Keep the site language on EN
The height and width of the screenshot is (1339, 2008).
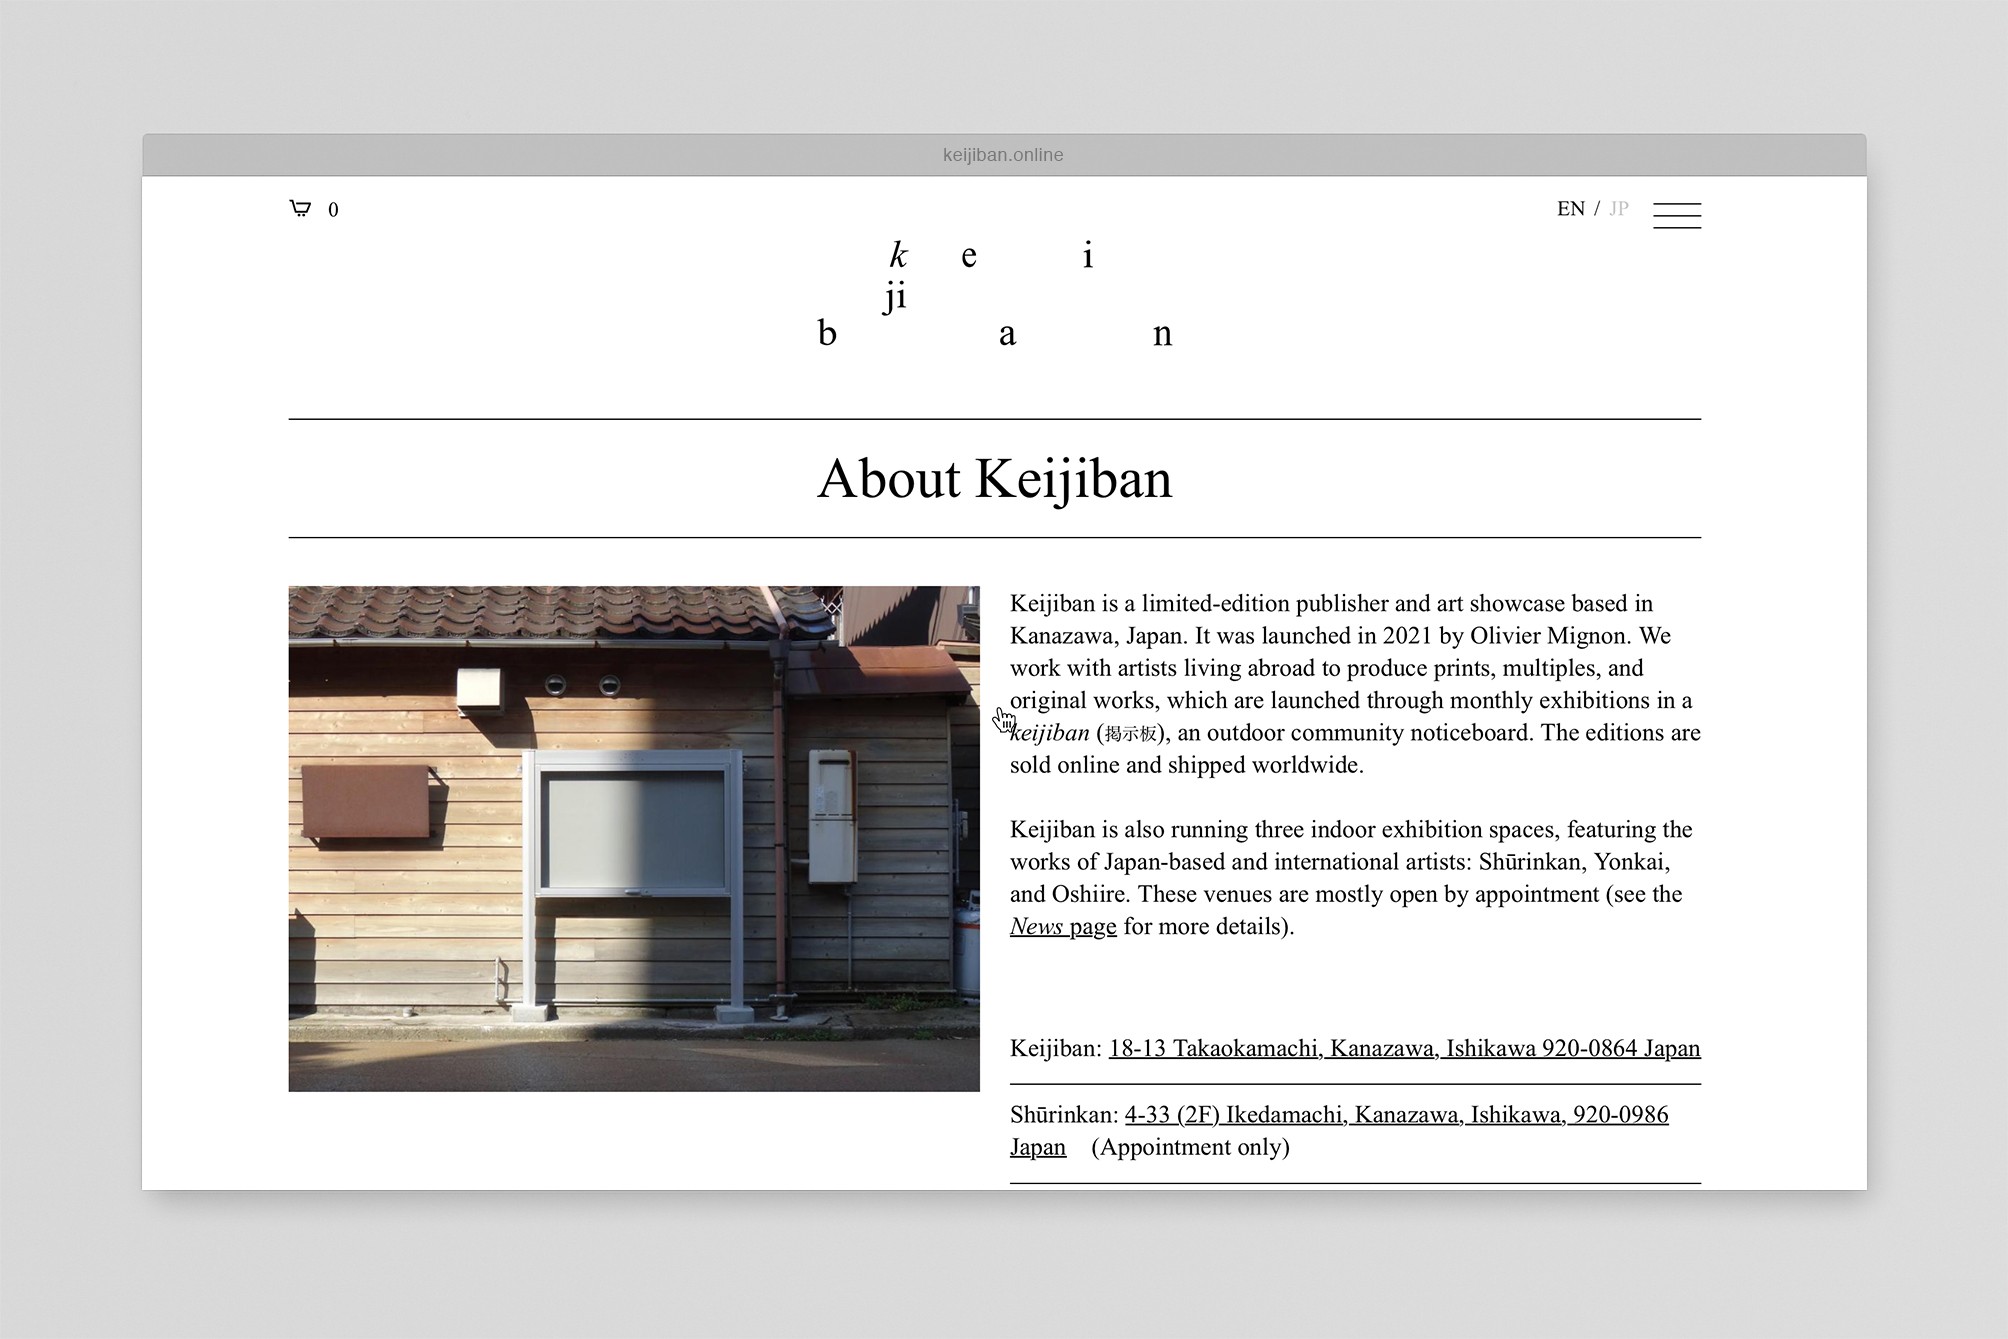coord(1571,208)
